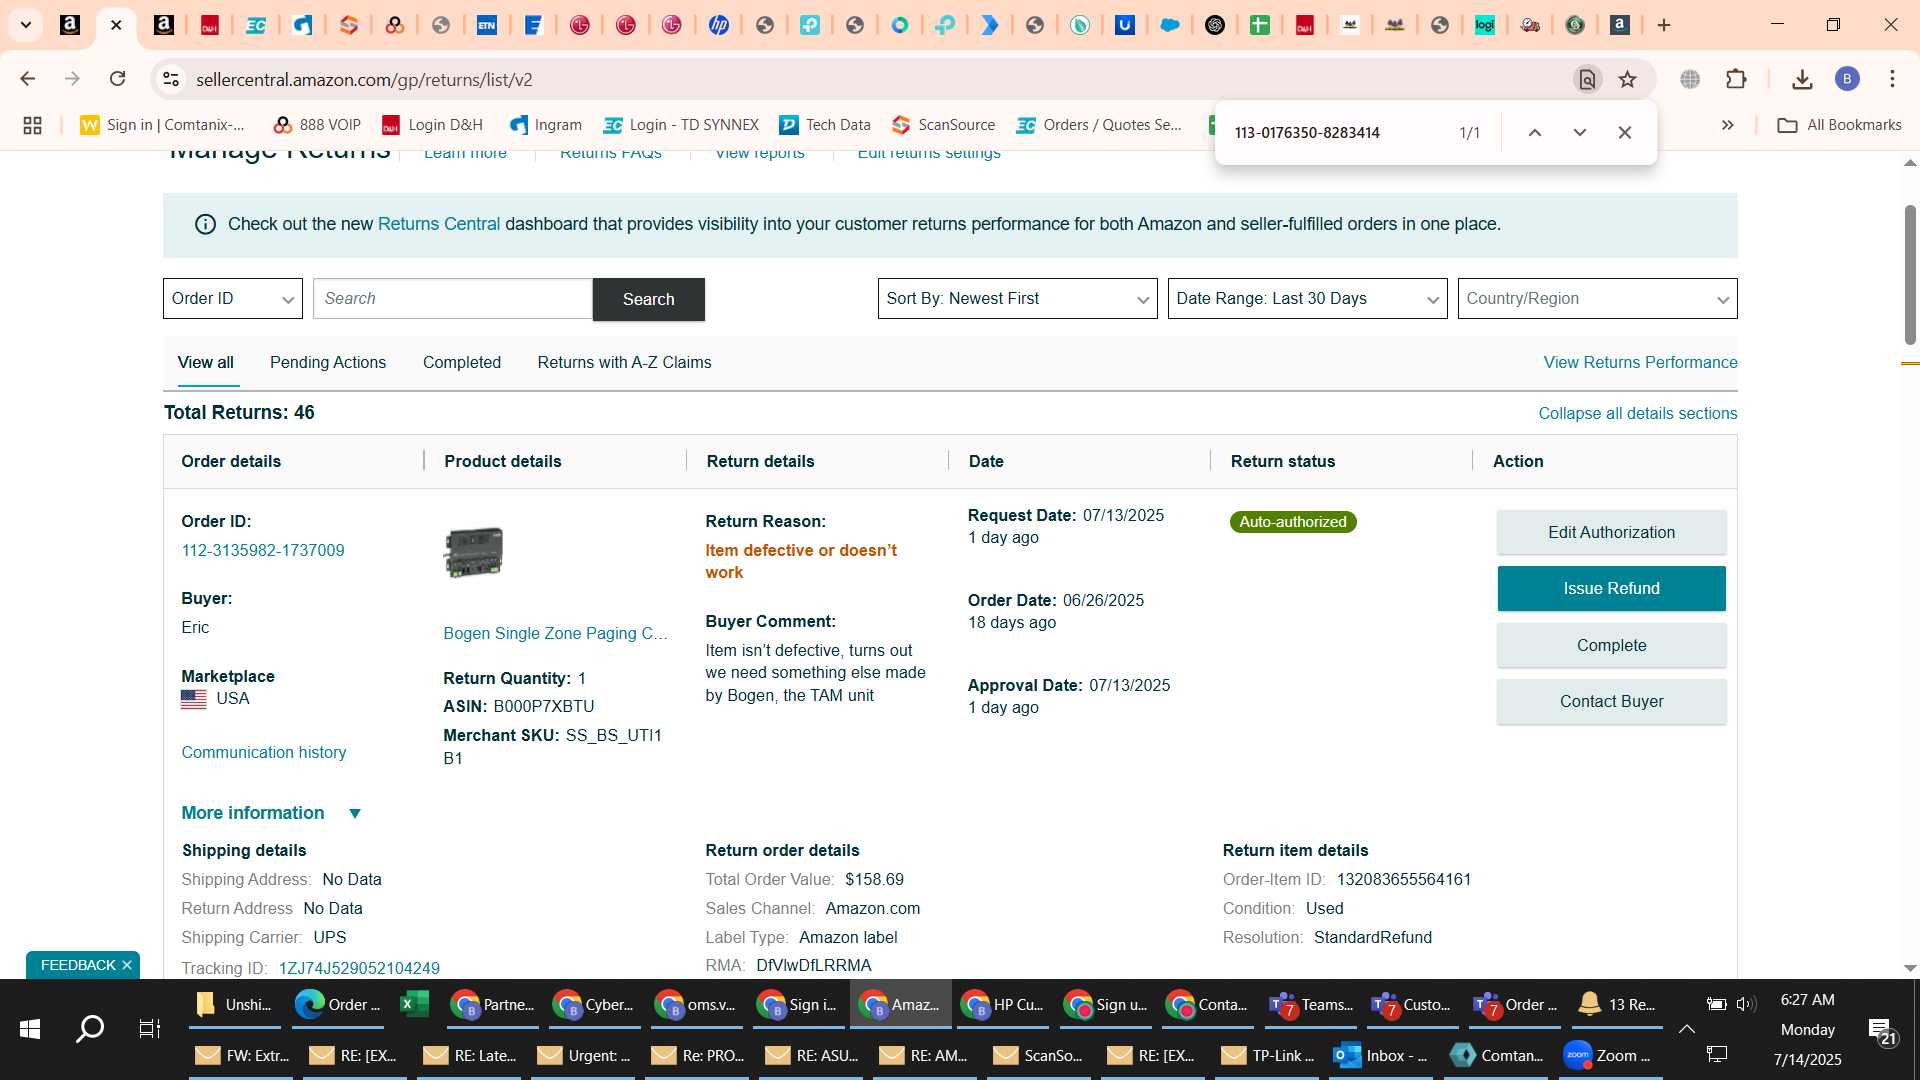Open Chrome three-dot menu
The width and height of the screenshot is (1920, 1080).
pyautogui.click(x=1892, y=79)
